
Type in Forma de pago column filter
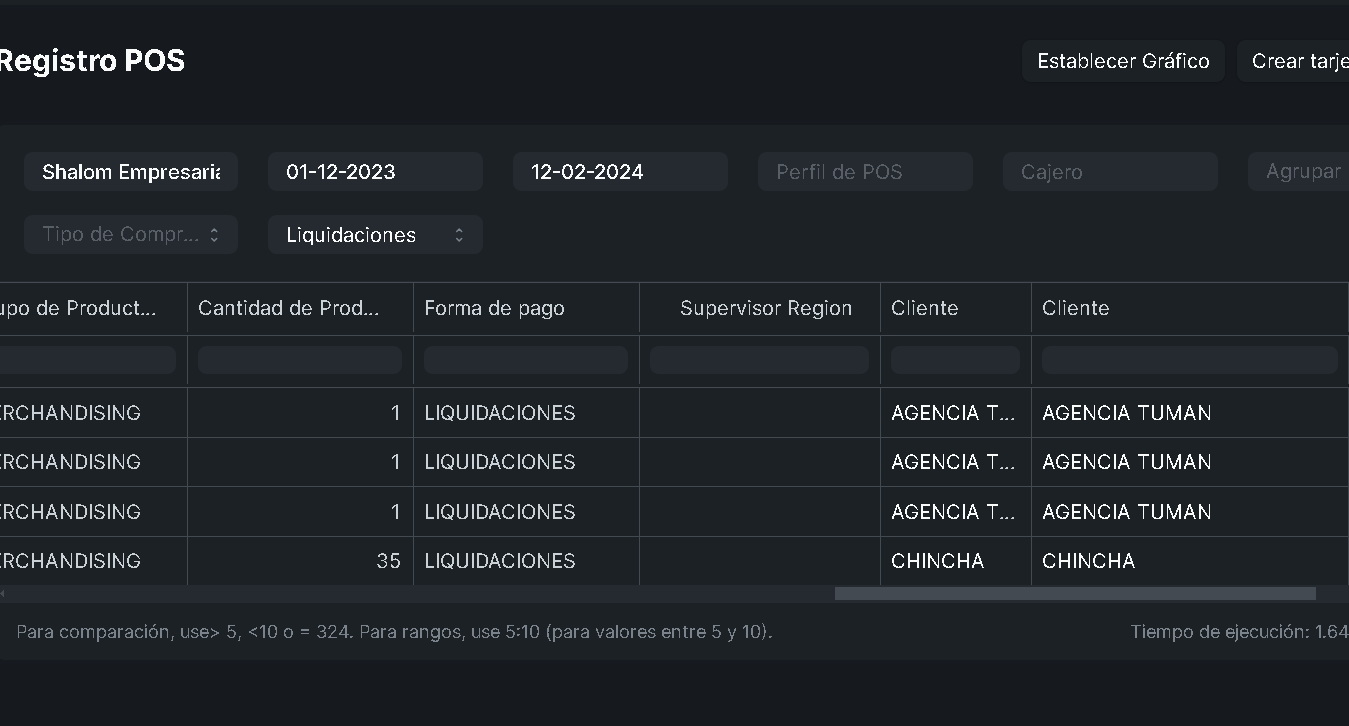526,360
